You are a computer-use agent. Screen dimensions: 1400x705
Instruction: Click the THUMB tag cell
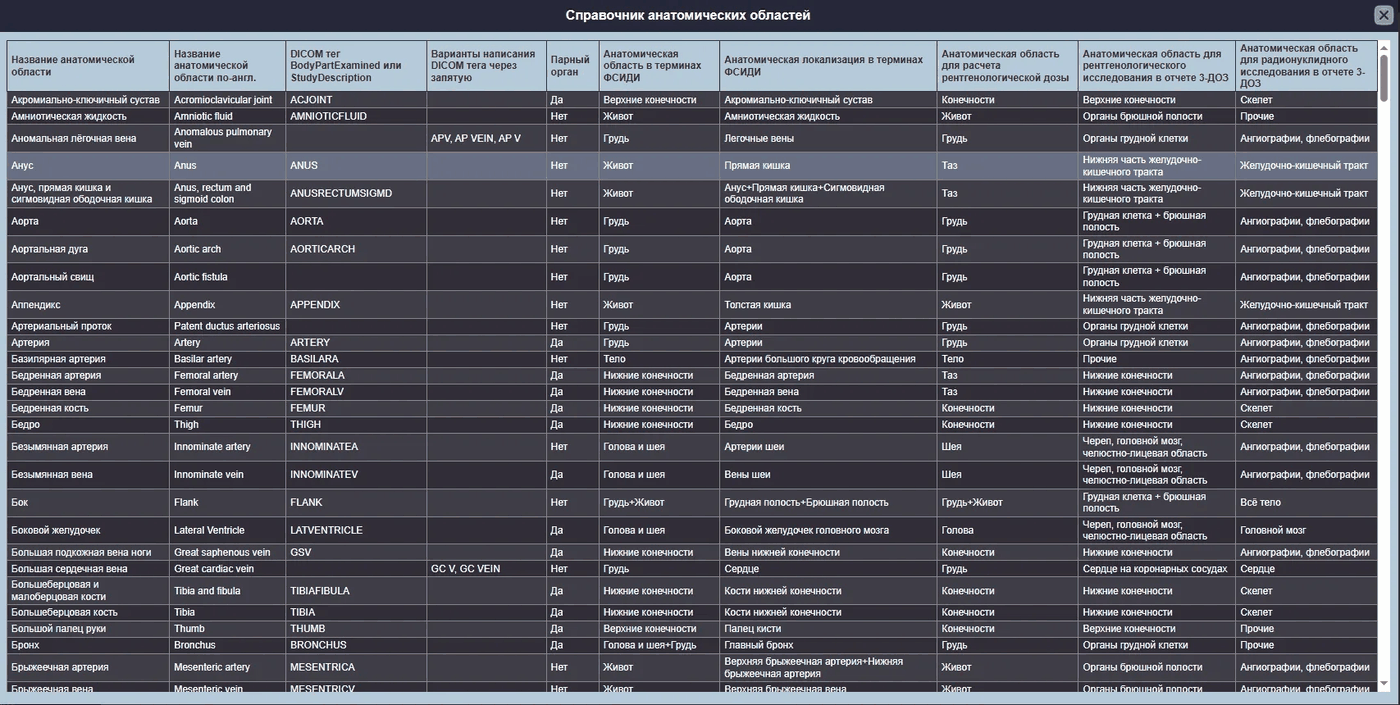356,629
